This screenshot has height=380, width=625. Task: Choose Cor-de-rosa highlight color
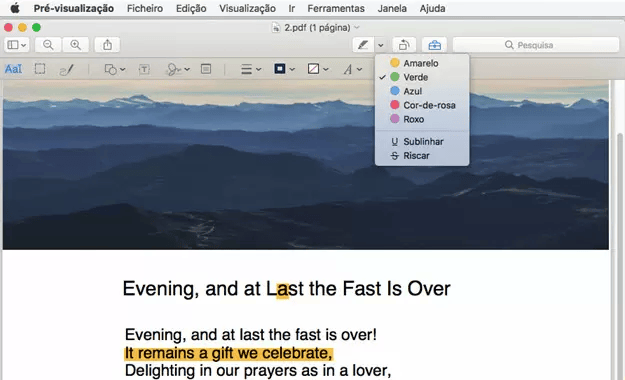[x=422, y=105]
